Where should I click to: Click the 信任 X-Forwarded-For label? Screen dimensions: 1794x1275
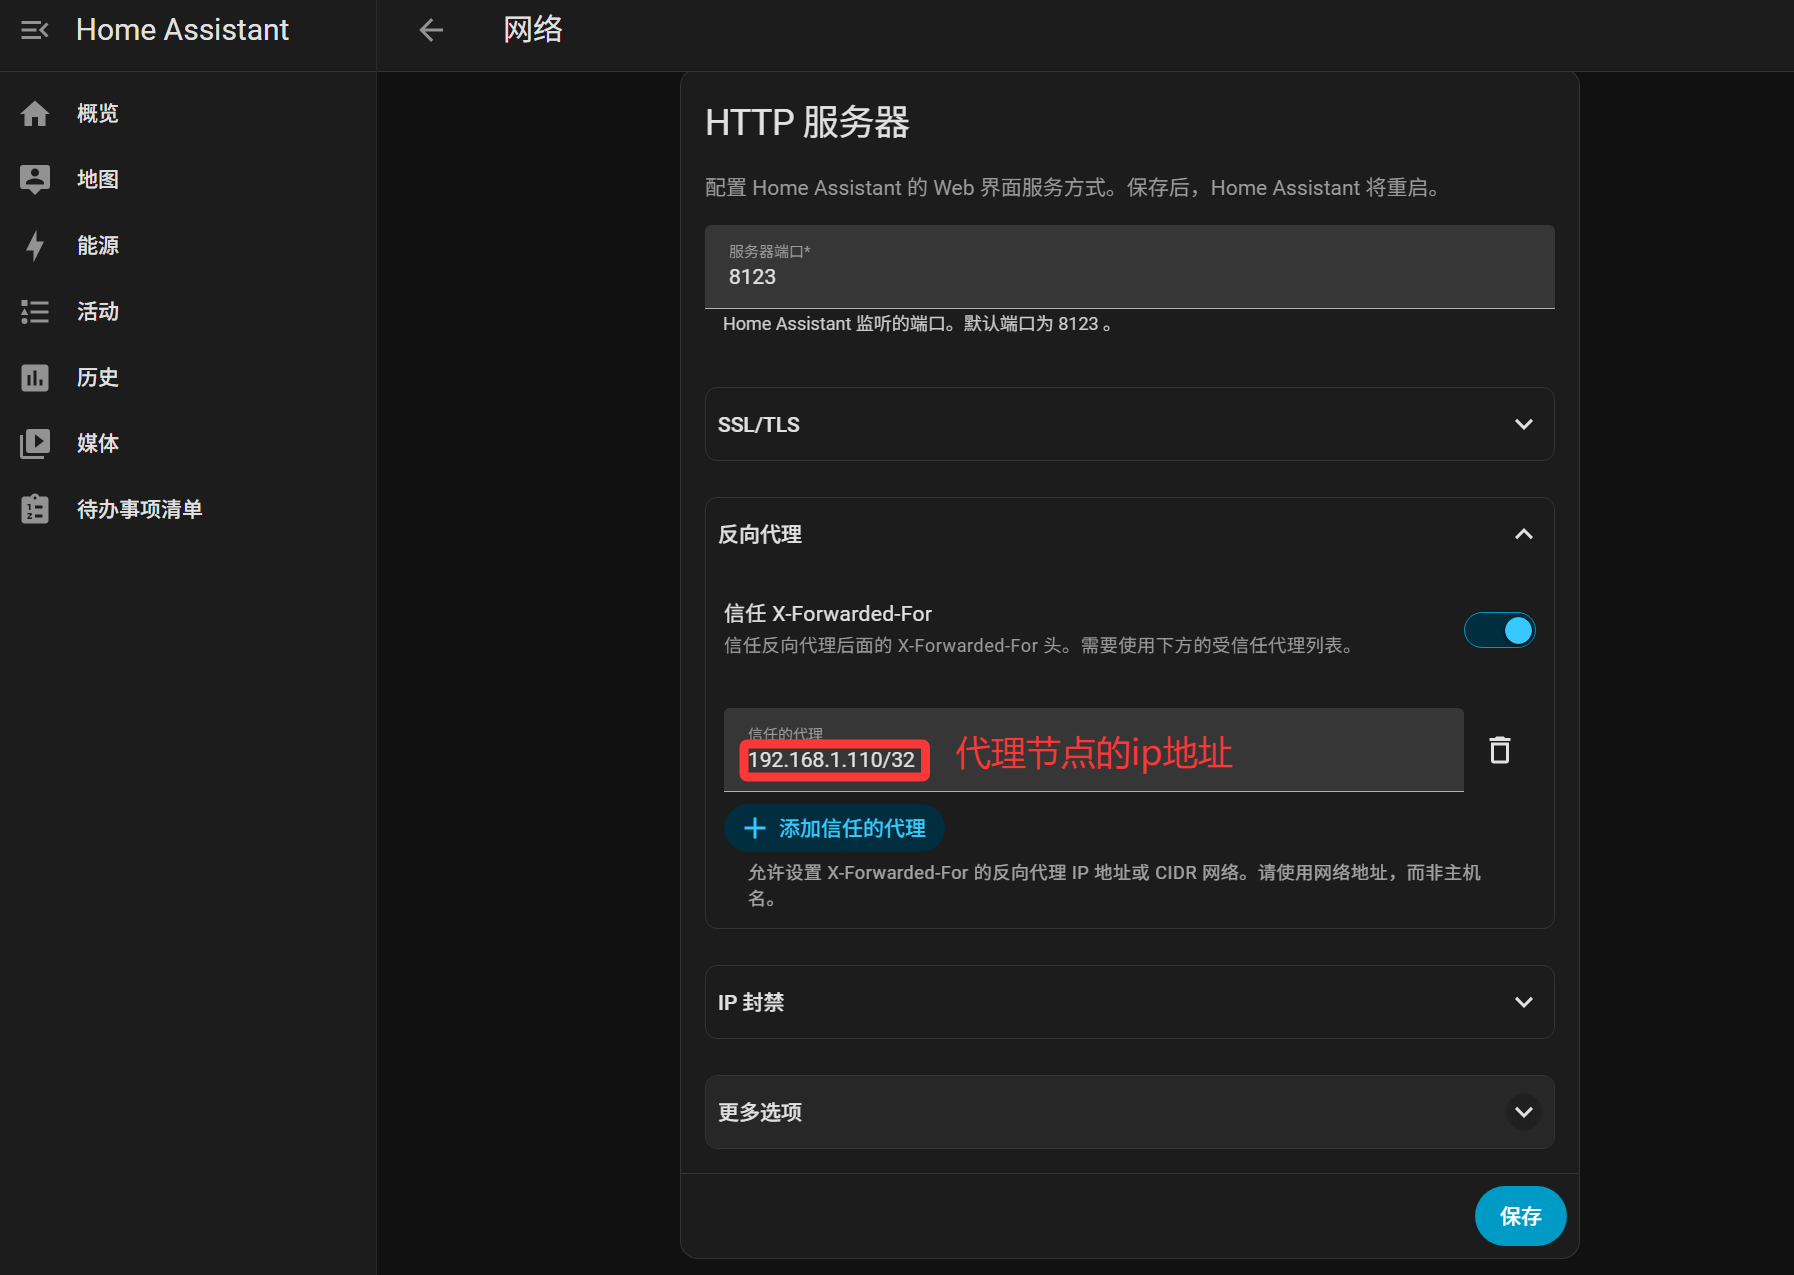click(x=828, y=614)
